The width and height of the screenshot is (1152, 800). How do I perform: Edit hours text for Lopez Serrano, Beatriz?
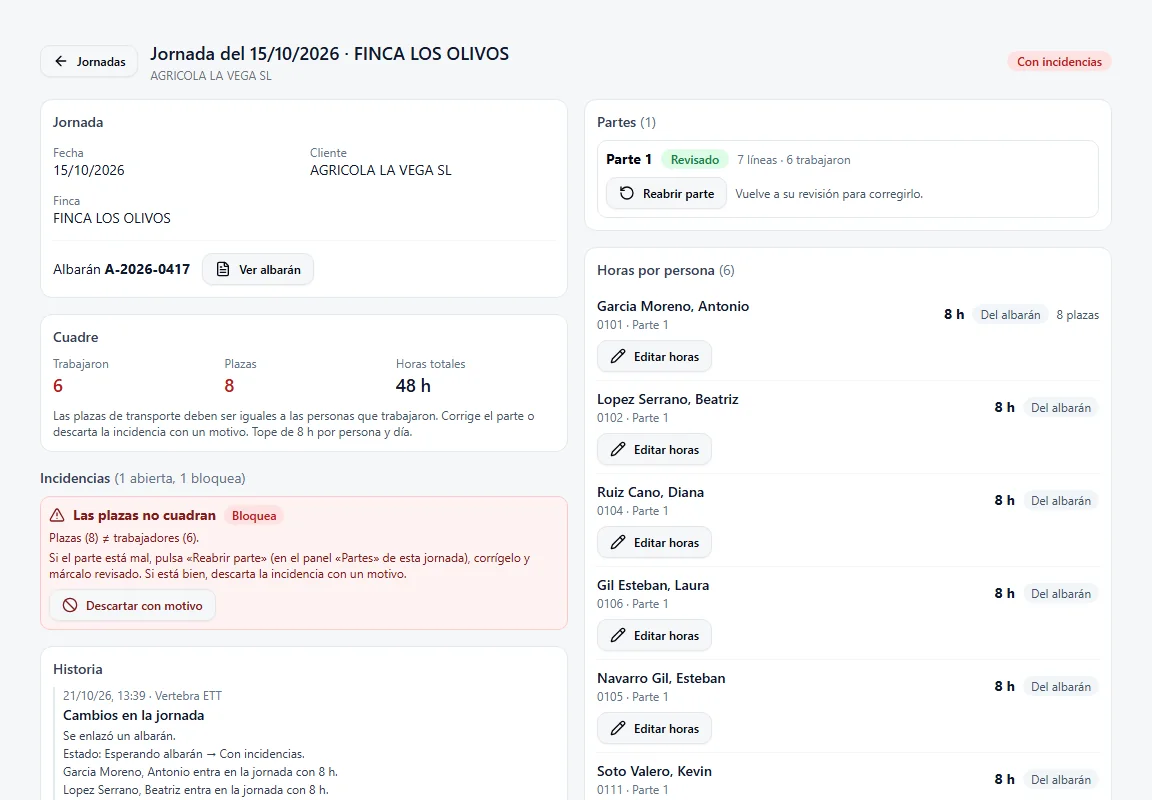coord(666,450)
